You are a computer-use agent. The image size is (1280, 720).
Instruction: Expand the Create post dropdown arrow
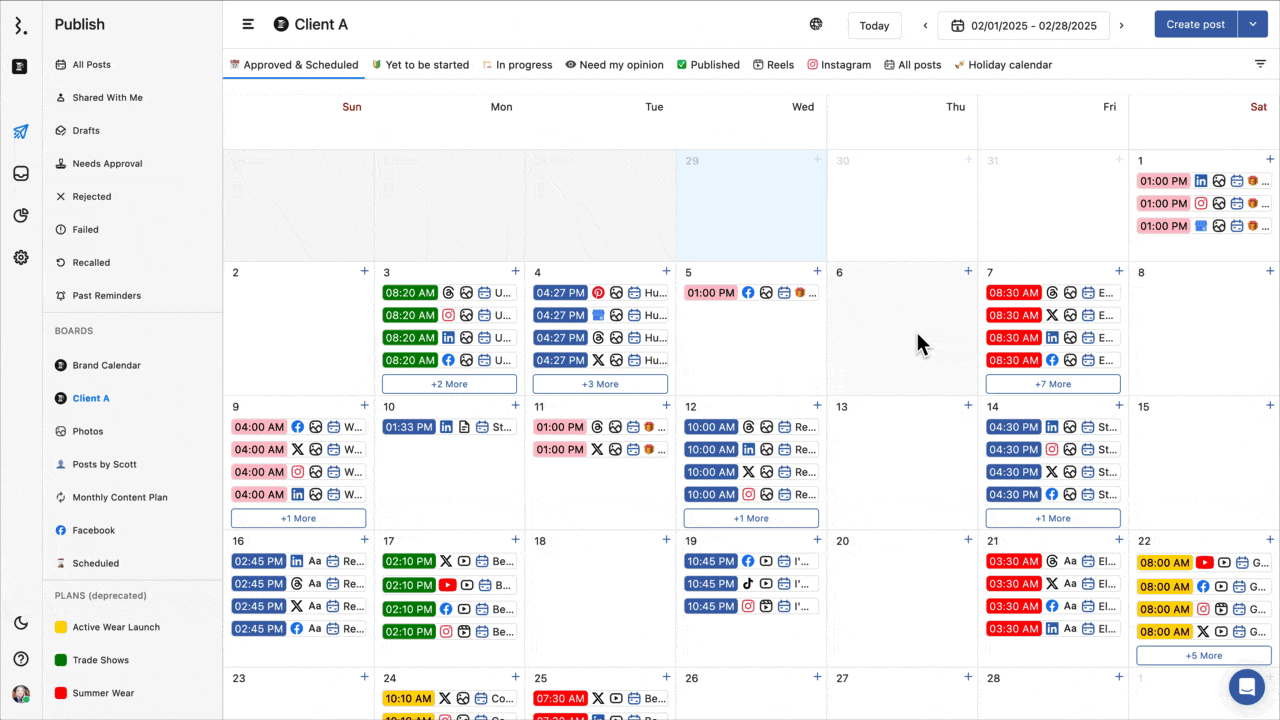click(x=1253, y=24)
